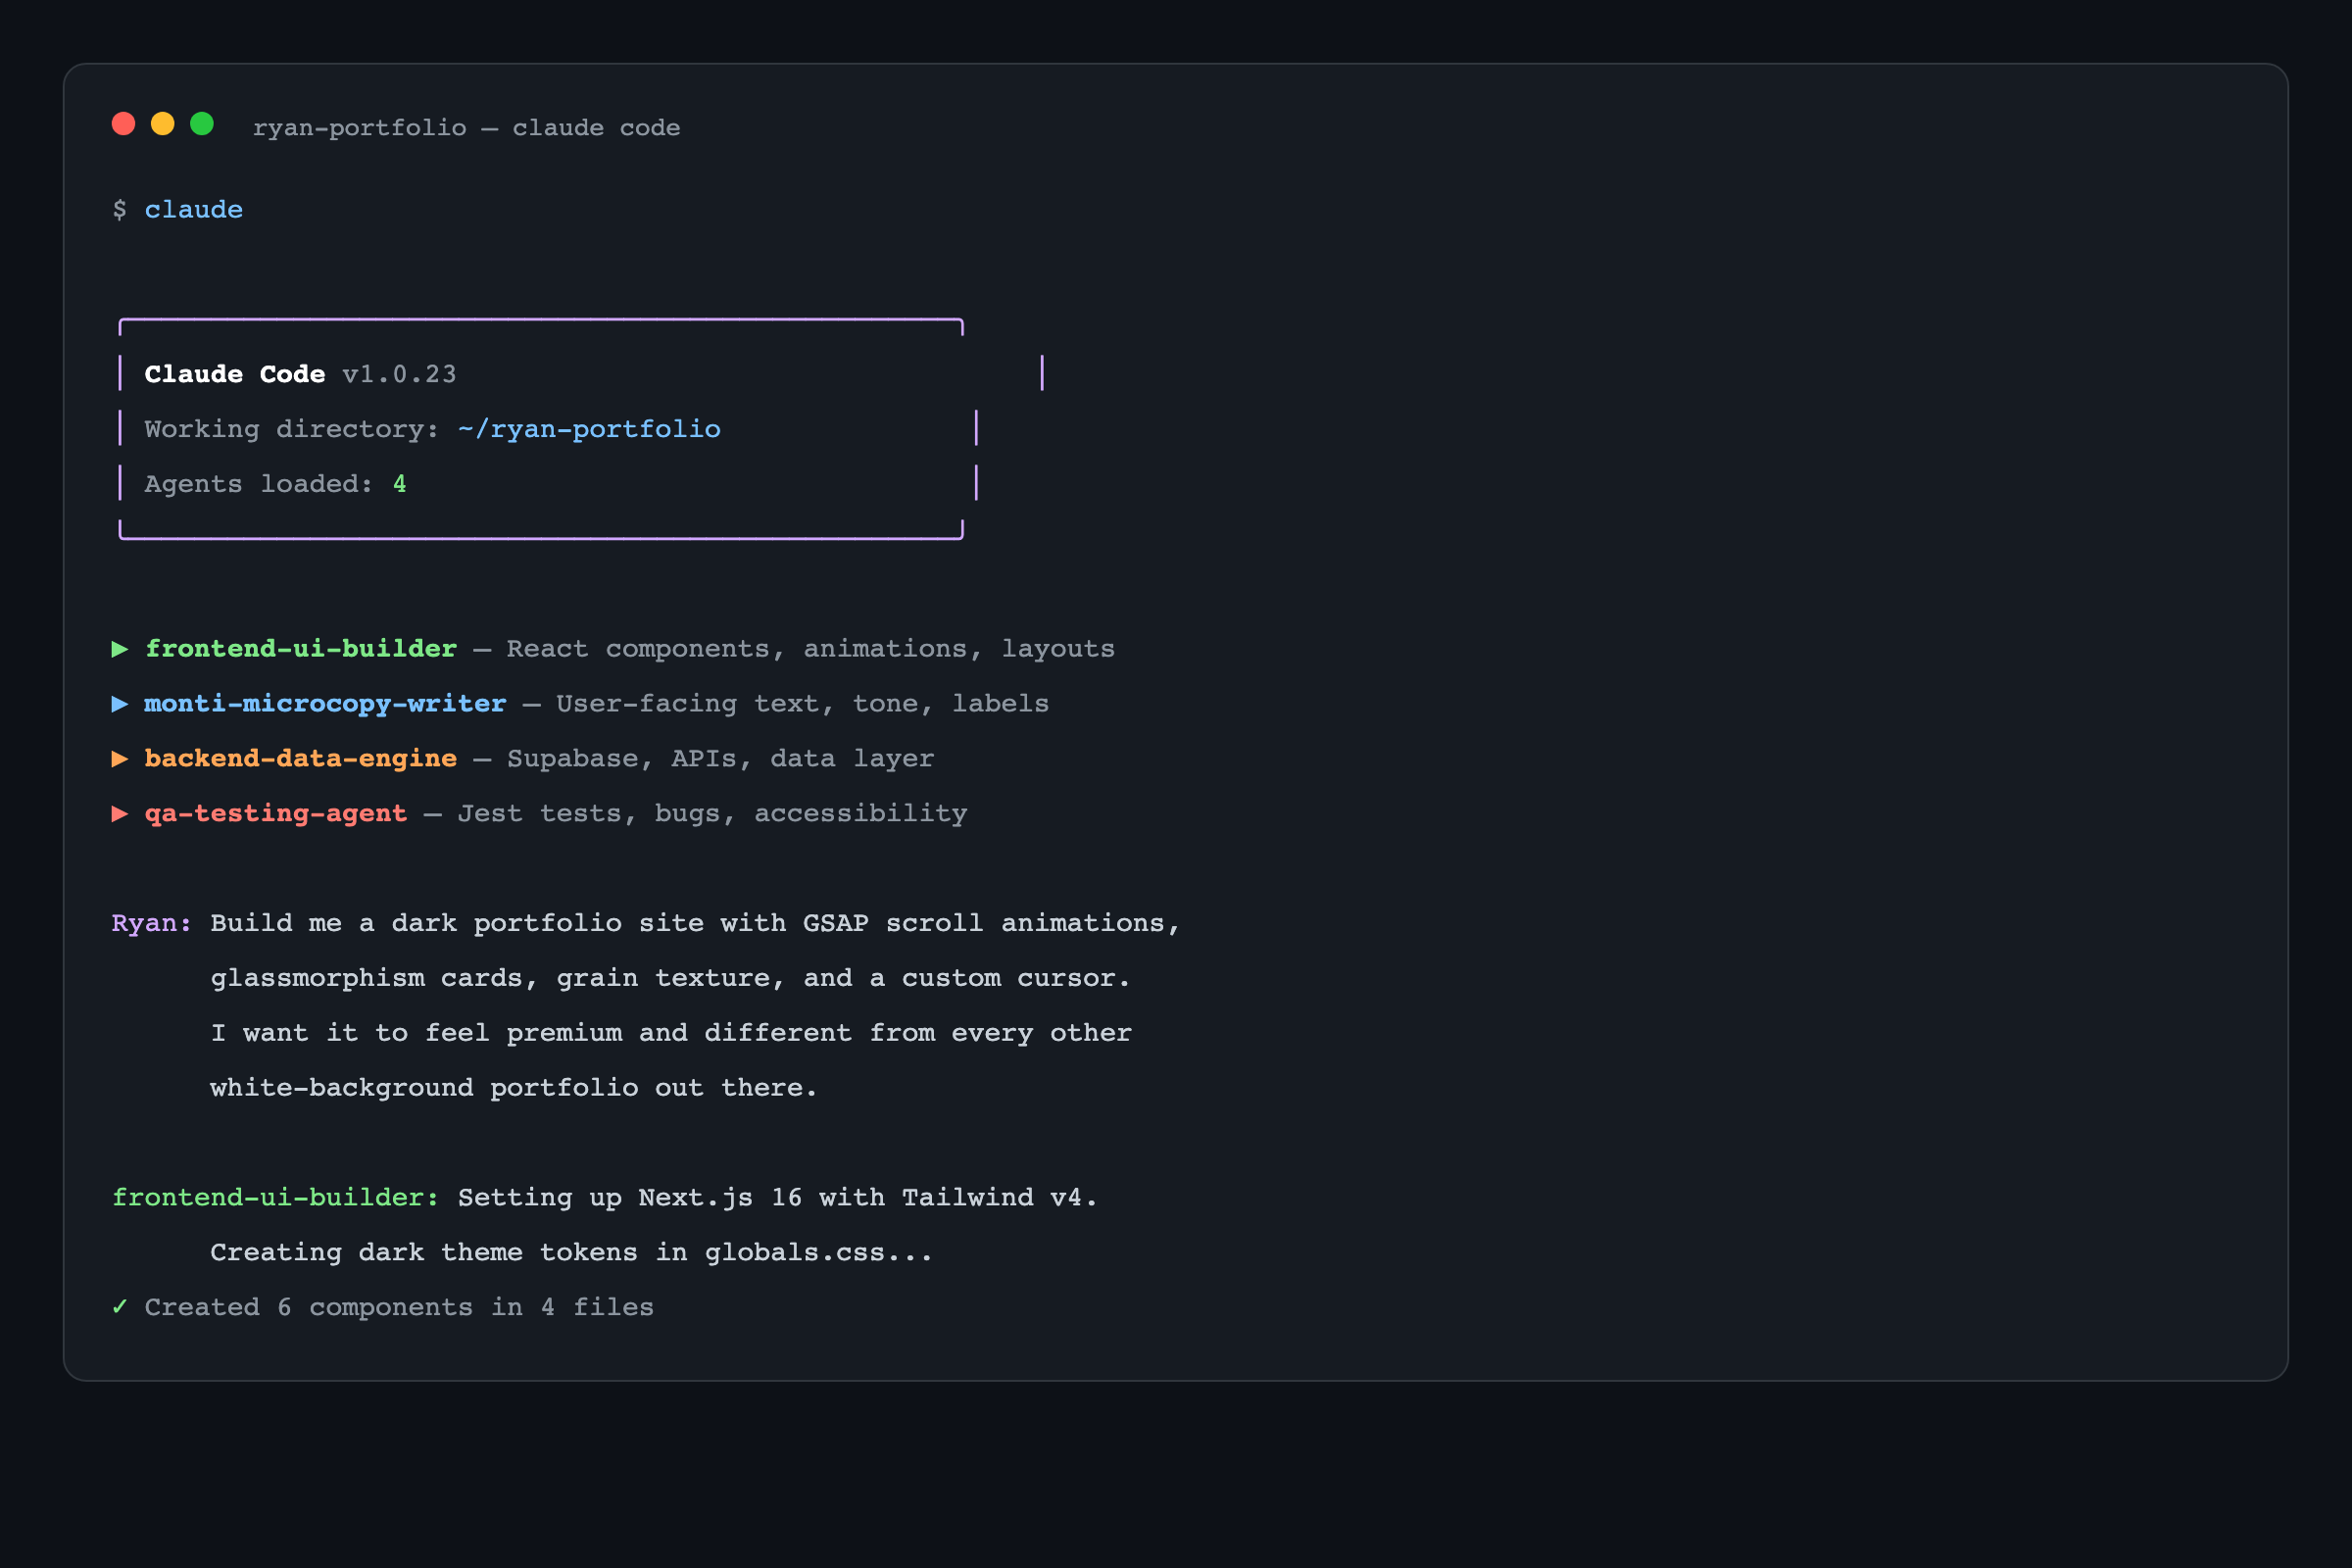The height and width of the screenshot is (1568, 2352).
Task: Expand the qa-testing-agent entry
Action: tap(275, 813)
